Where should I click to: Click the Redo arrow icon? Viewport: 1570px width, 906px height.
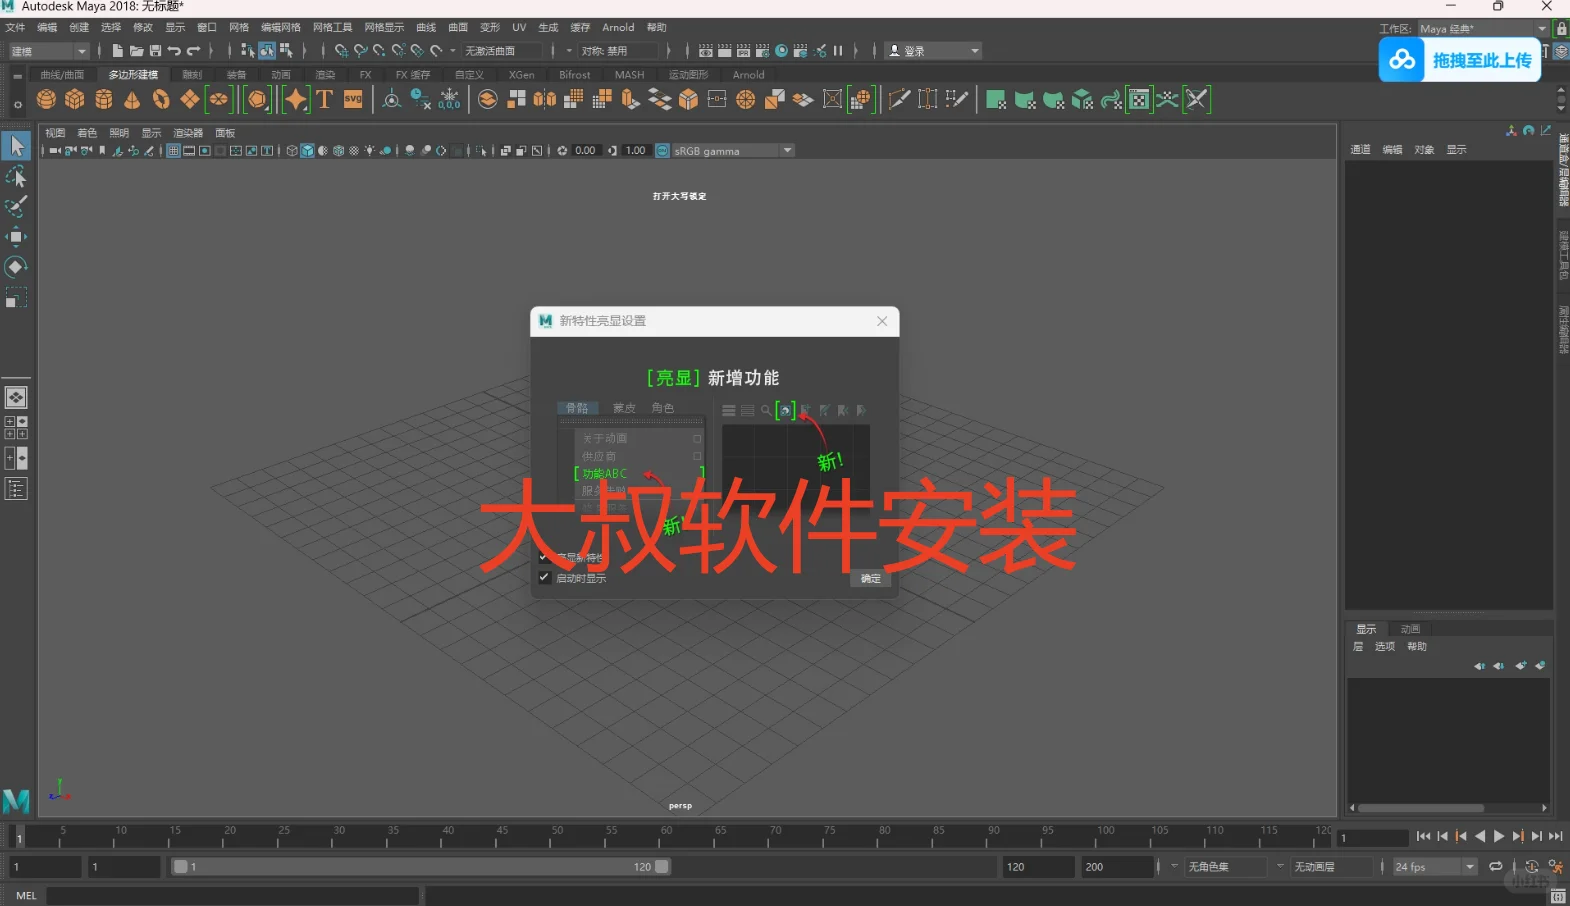[194, 51]
